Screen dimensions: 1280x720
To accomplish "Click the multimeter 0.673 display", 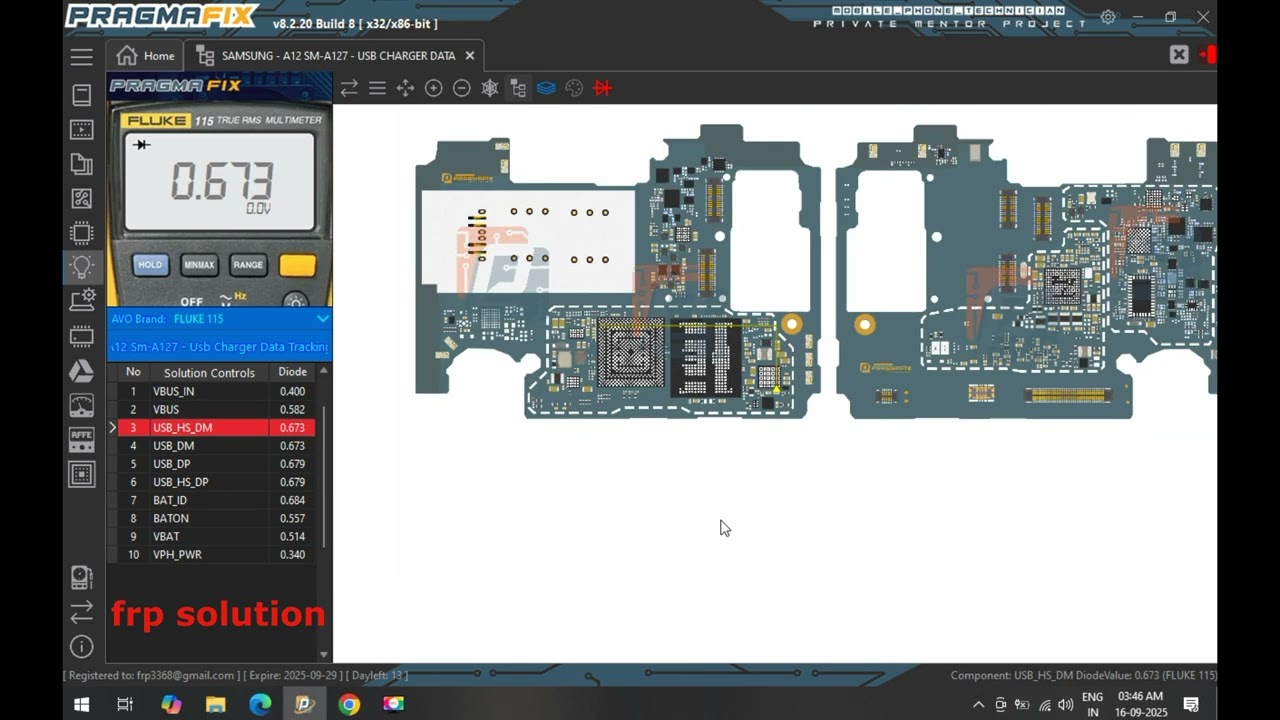I will [x=220, y=181].
